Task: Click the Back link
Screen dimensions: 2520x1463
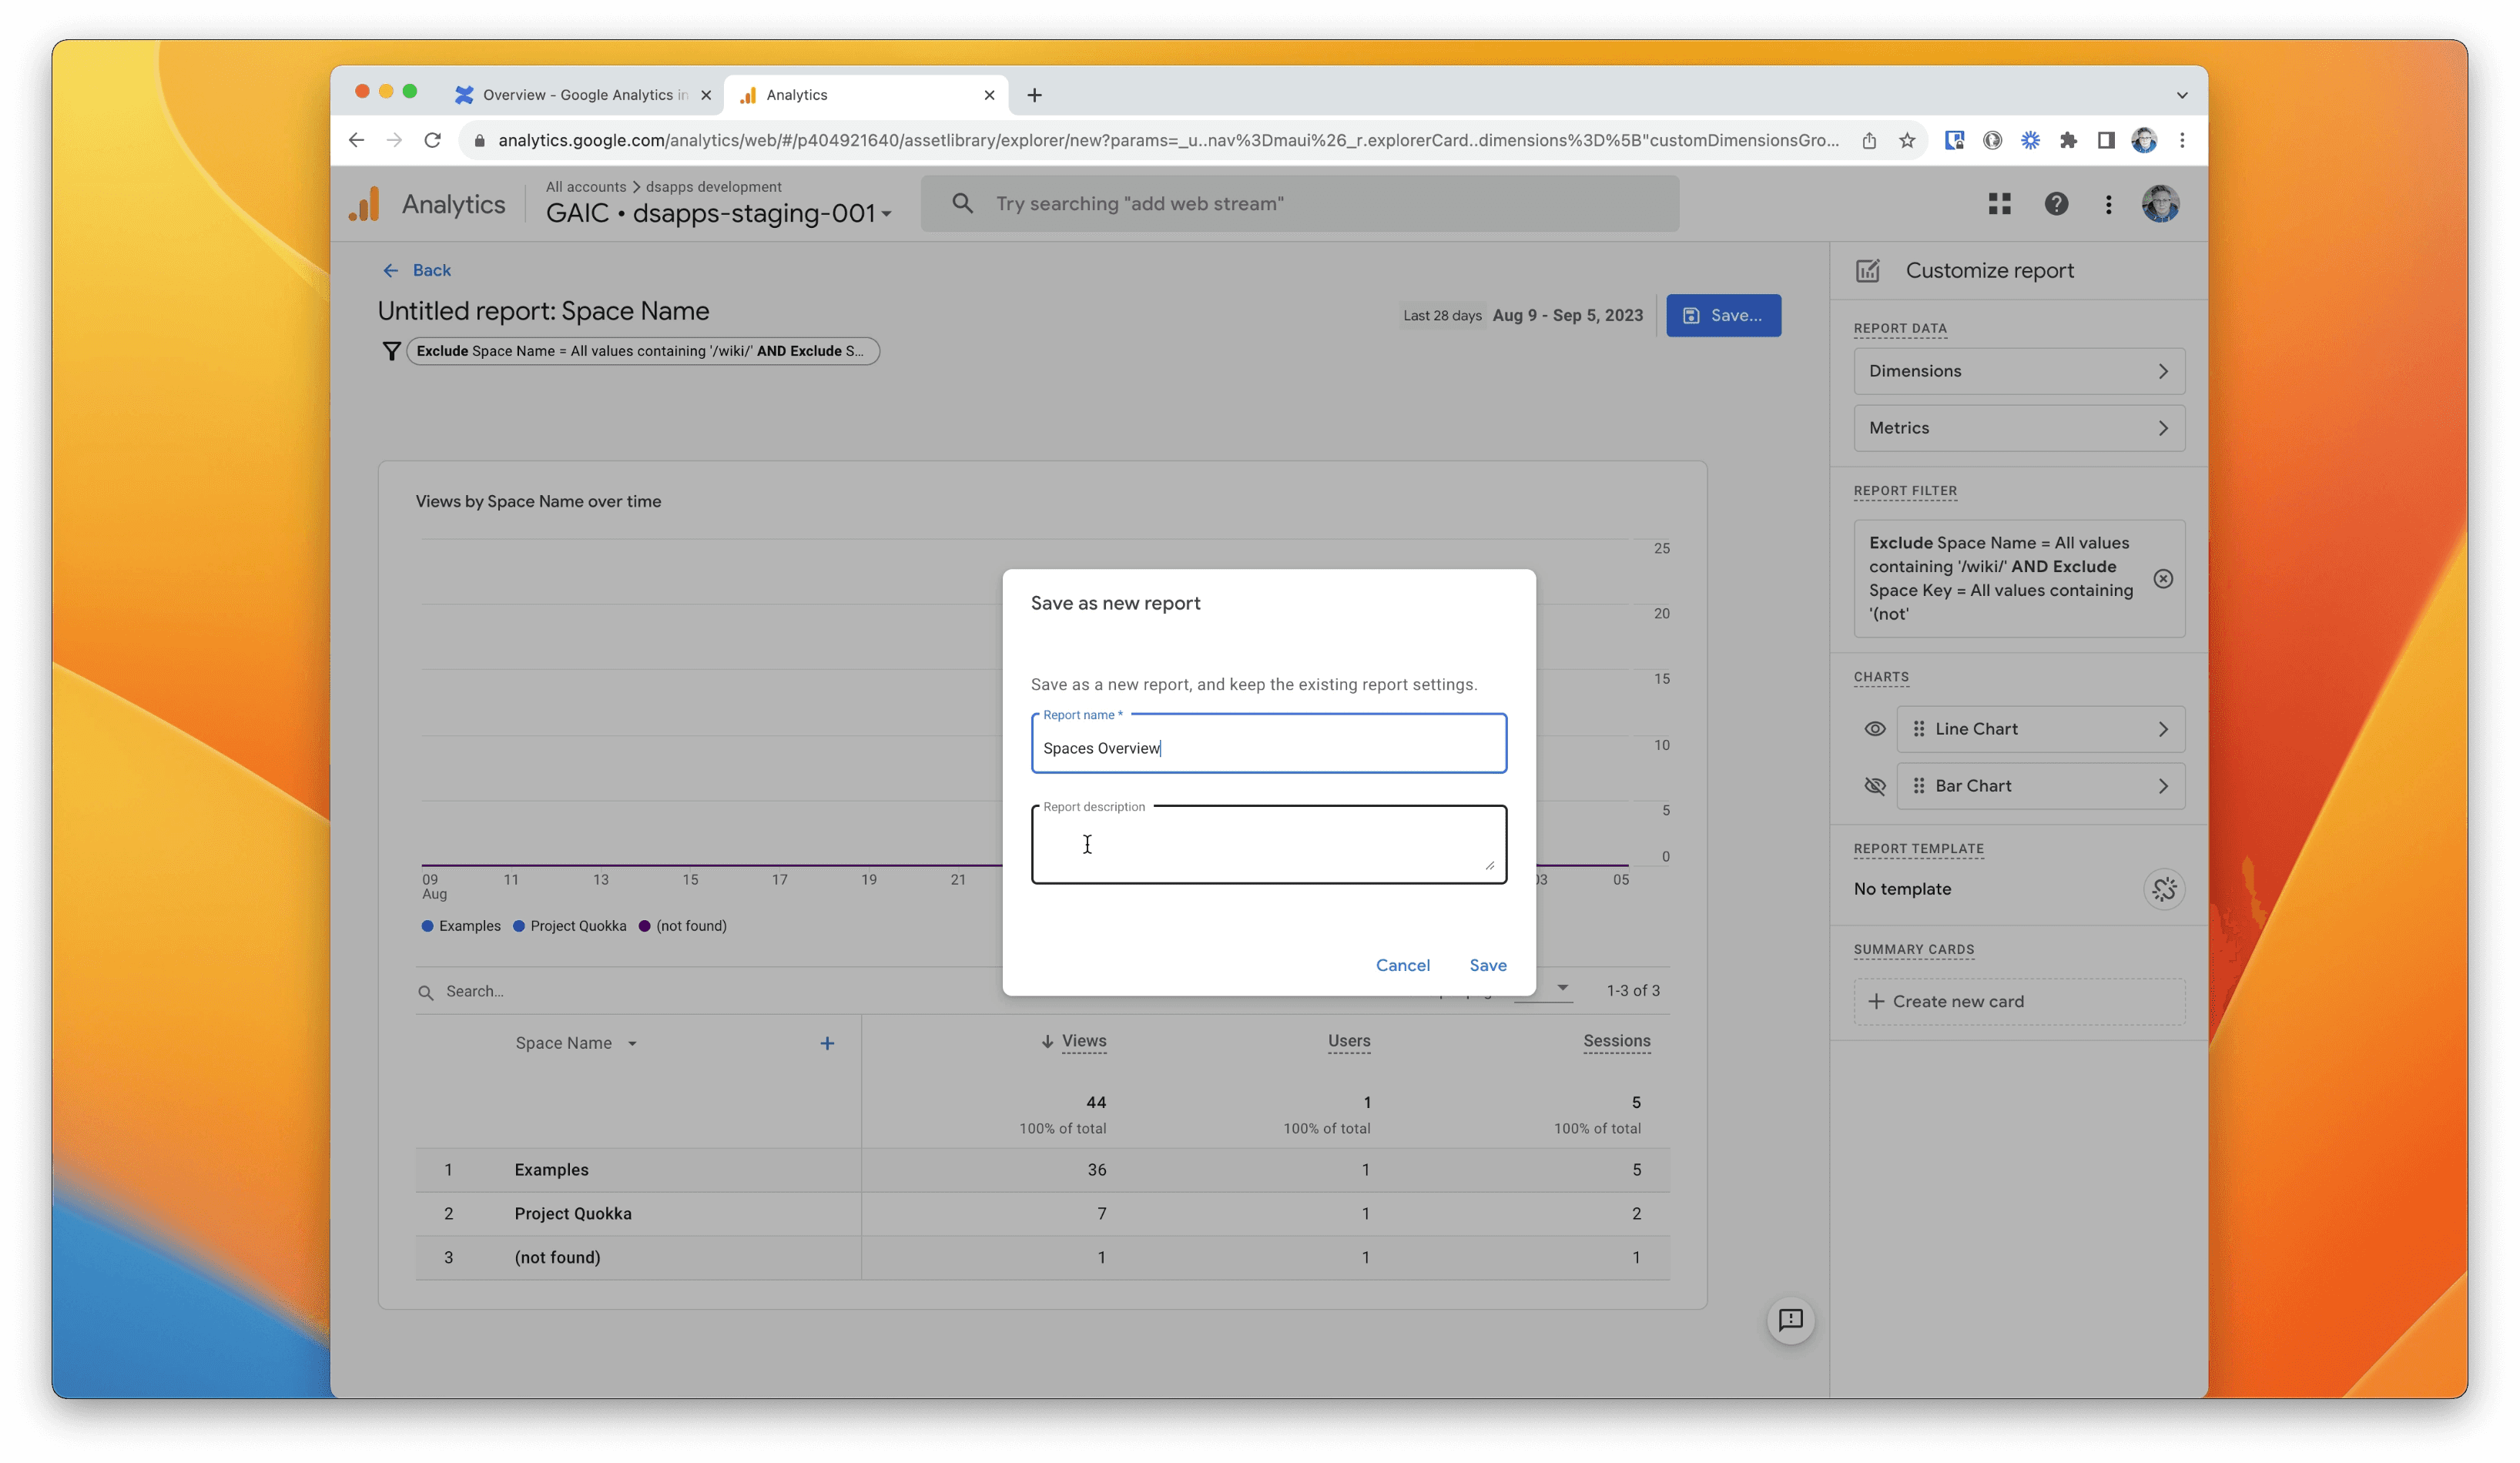Action: 417,271
